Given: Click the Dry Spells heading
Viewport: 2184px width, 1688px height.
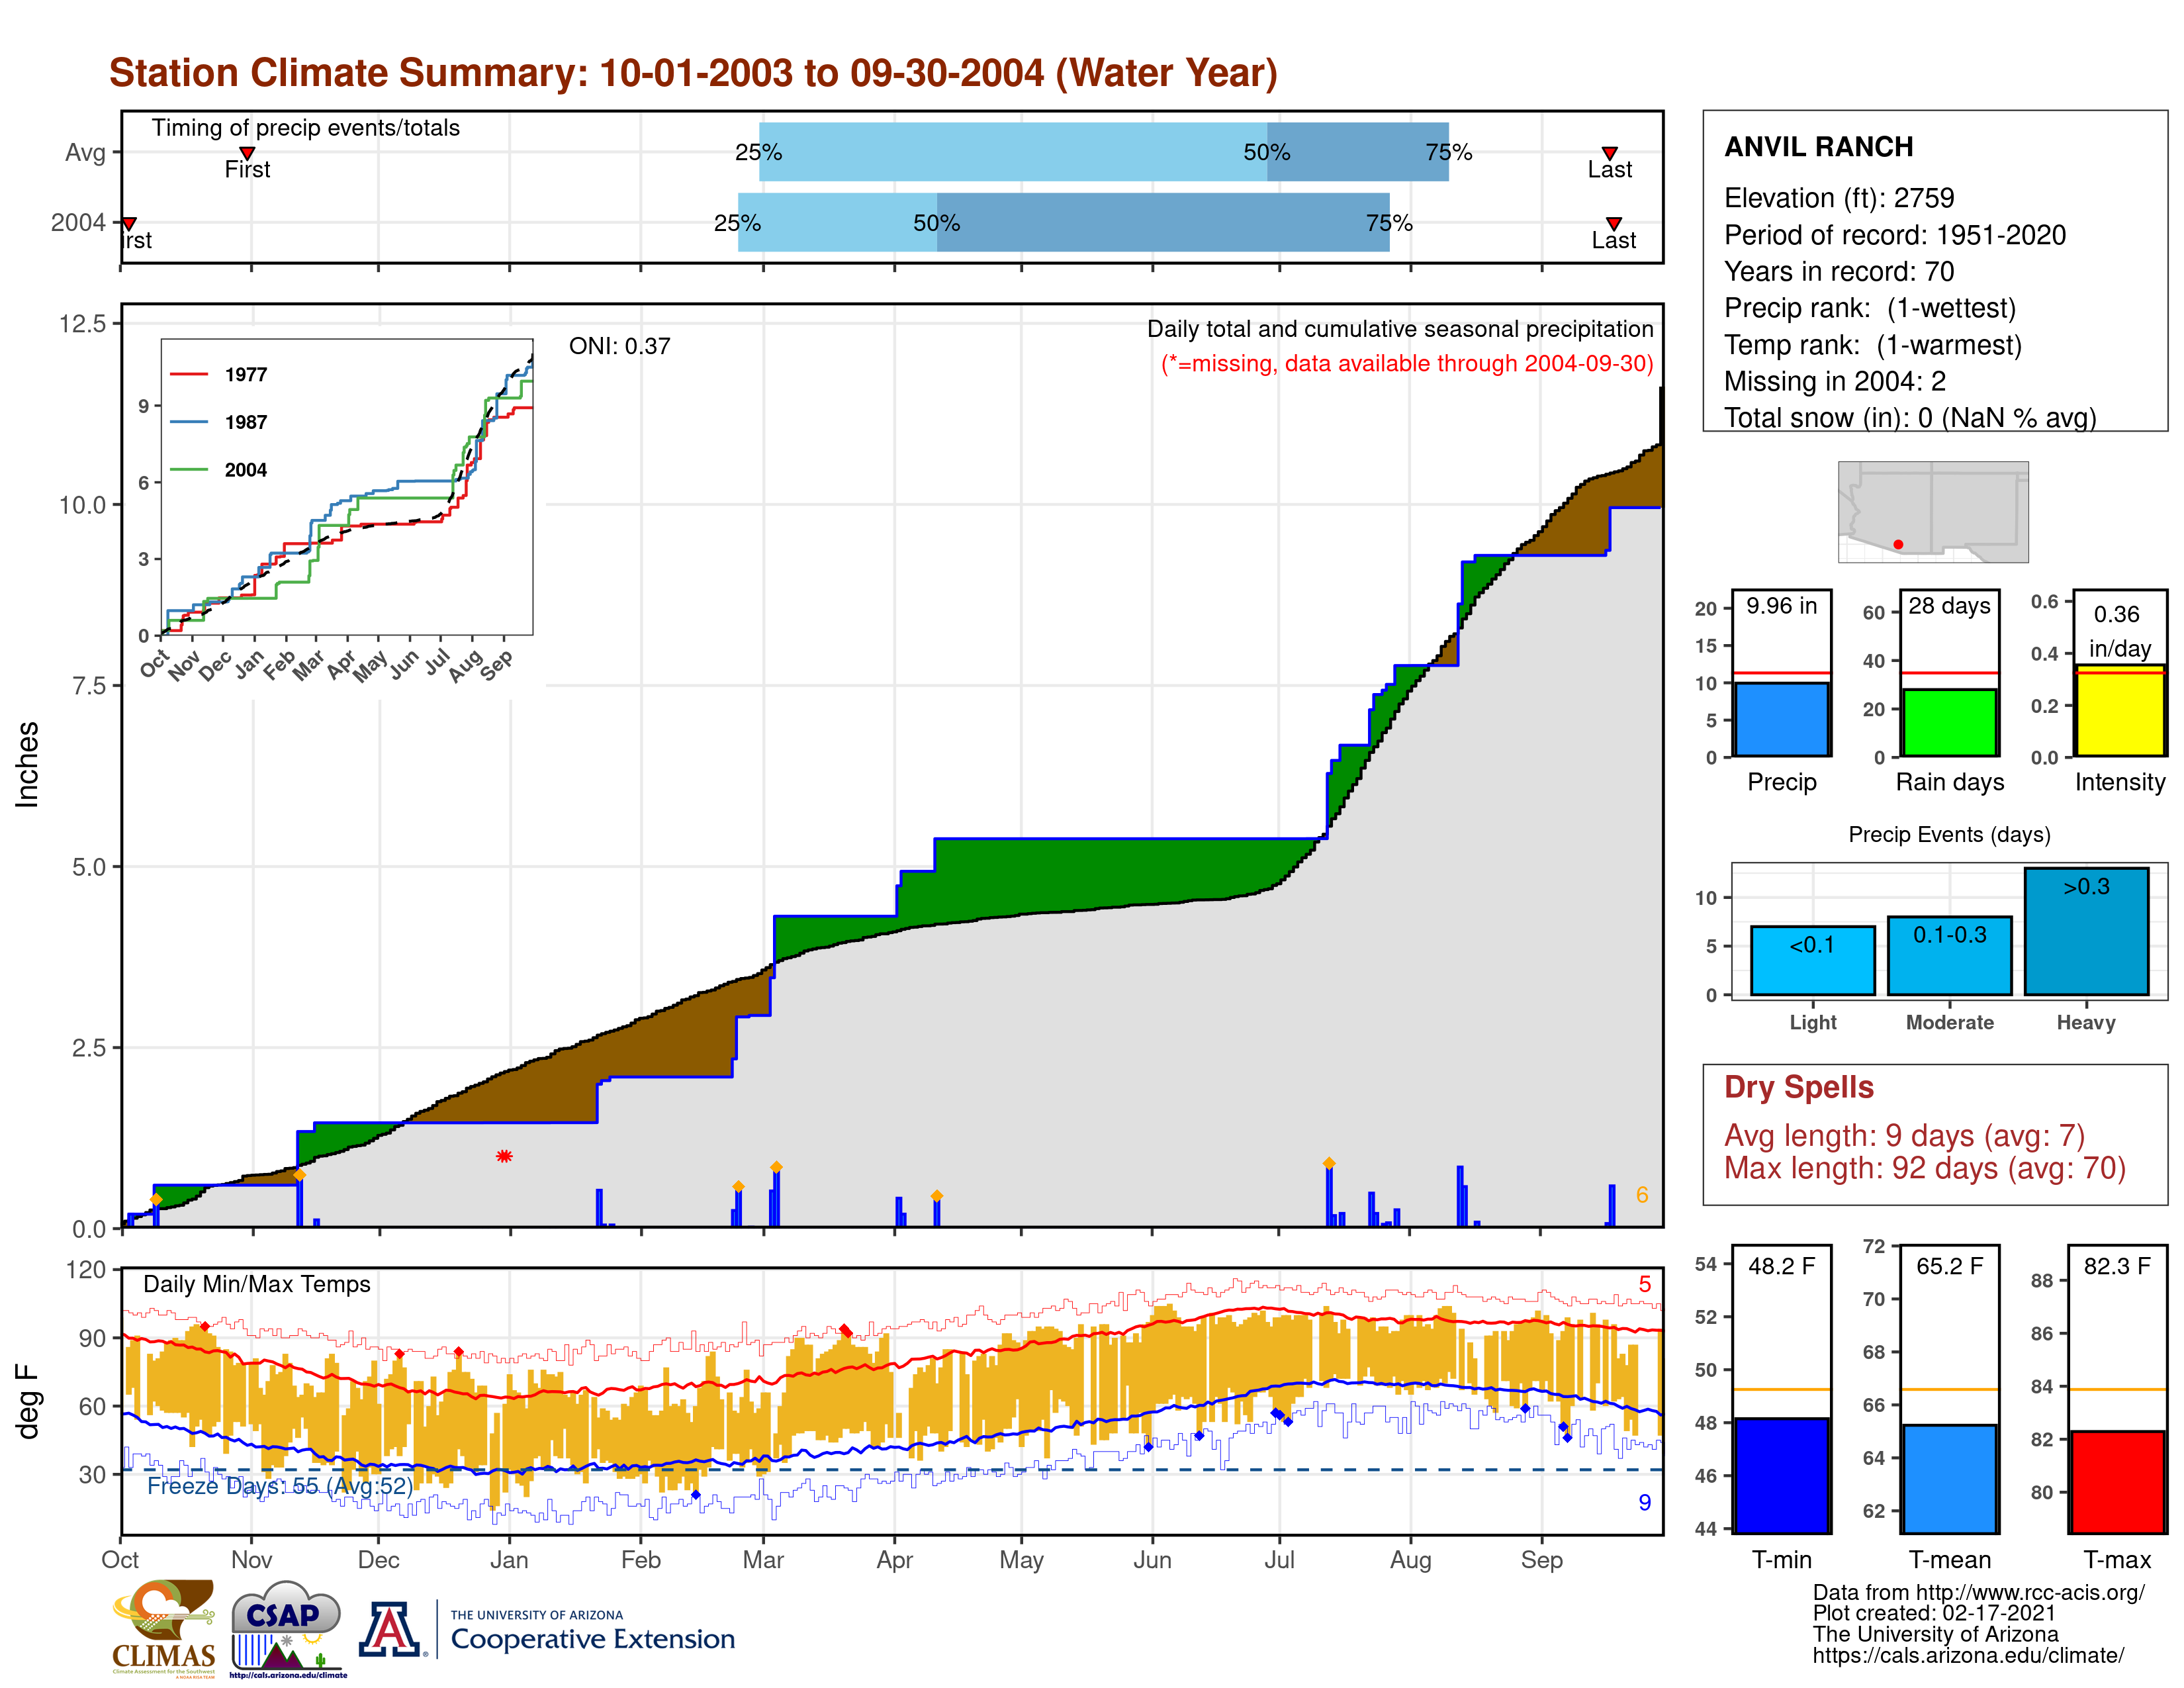Looking at the screenshot, I should point(1798,1087).
